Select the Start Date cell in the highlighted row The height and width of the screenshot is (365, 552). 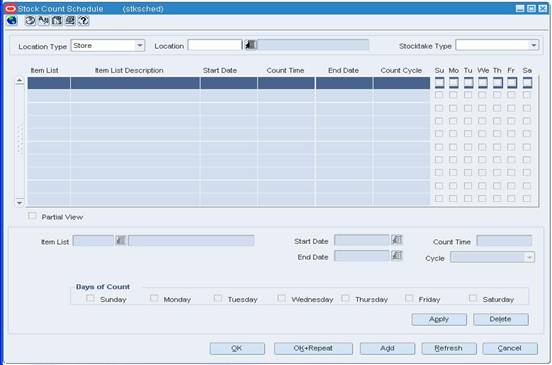pyautogui.click(x=229, y=83)
